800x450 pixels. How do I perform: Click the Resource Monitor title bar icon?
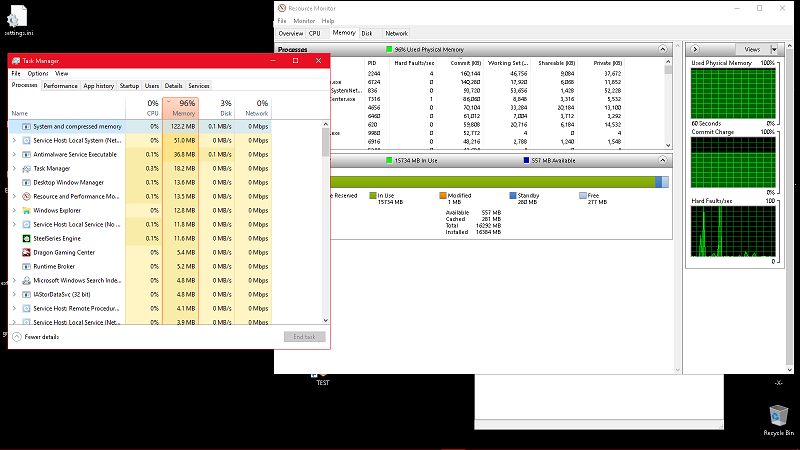283,8
